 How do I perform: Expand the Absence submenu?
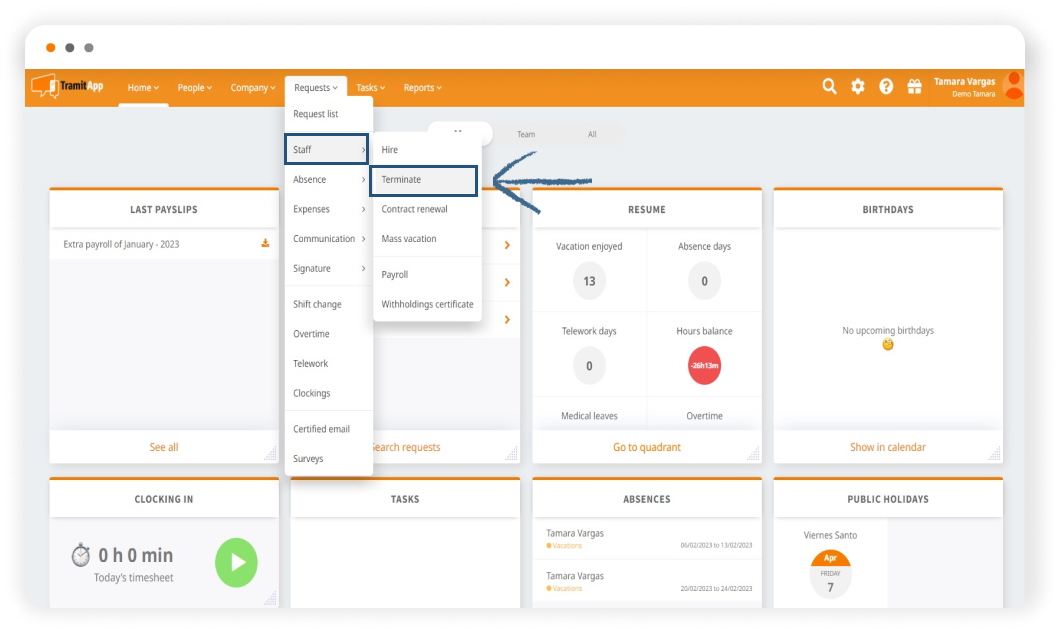(327, 180)
